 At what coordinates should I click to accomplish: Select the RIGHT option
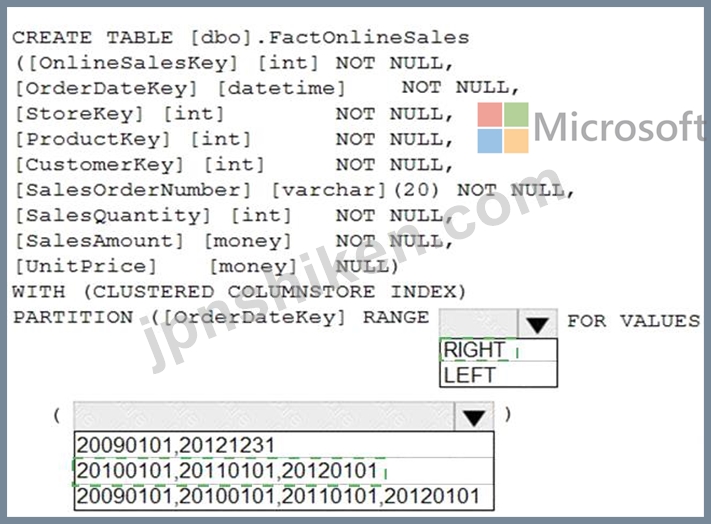pos(498,350)
